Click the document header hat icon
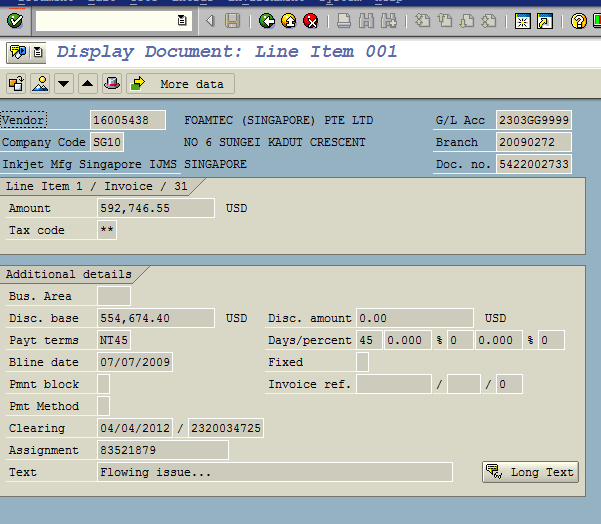Image resolution: width=601 pixels, height=524 pixels. [112, 83]
